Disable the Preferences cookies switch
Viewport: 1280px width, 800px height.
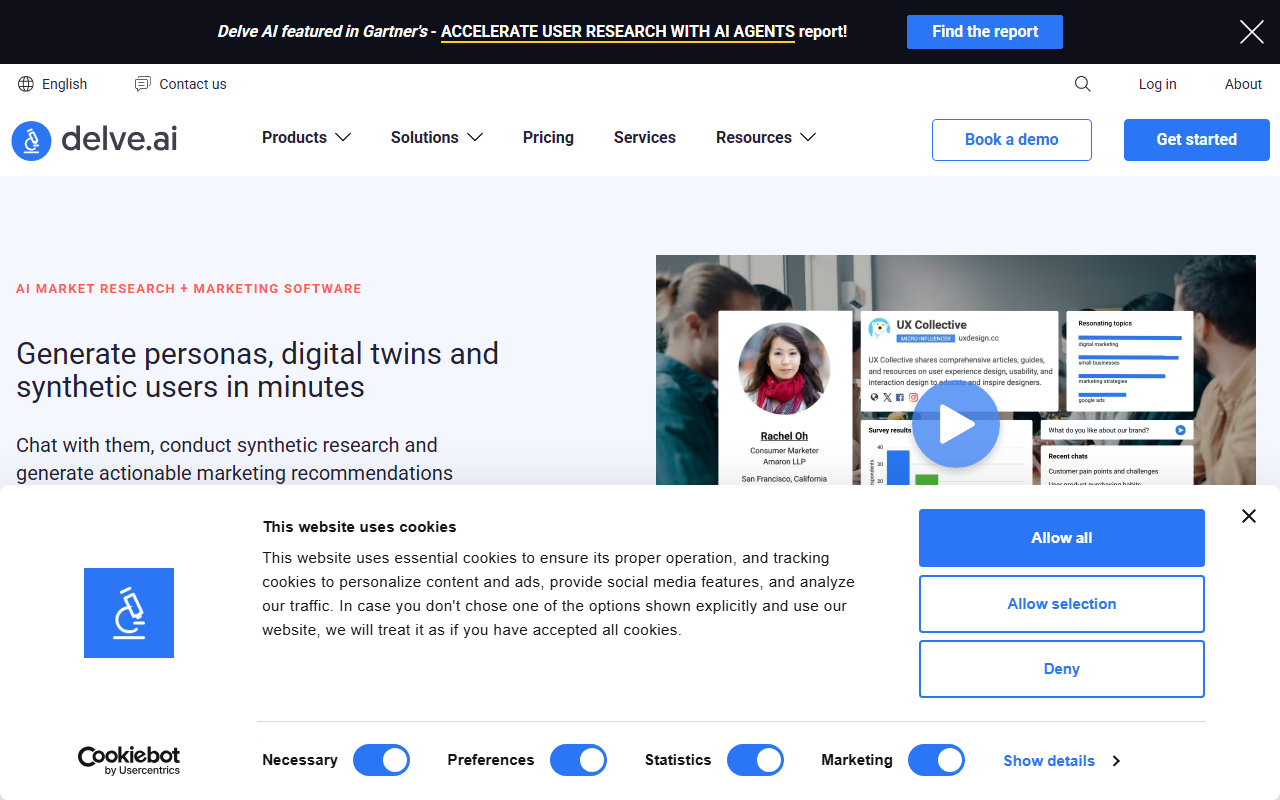[578, 760]
